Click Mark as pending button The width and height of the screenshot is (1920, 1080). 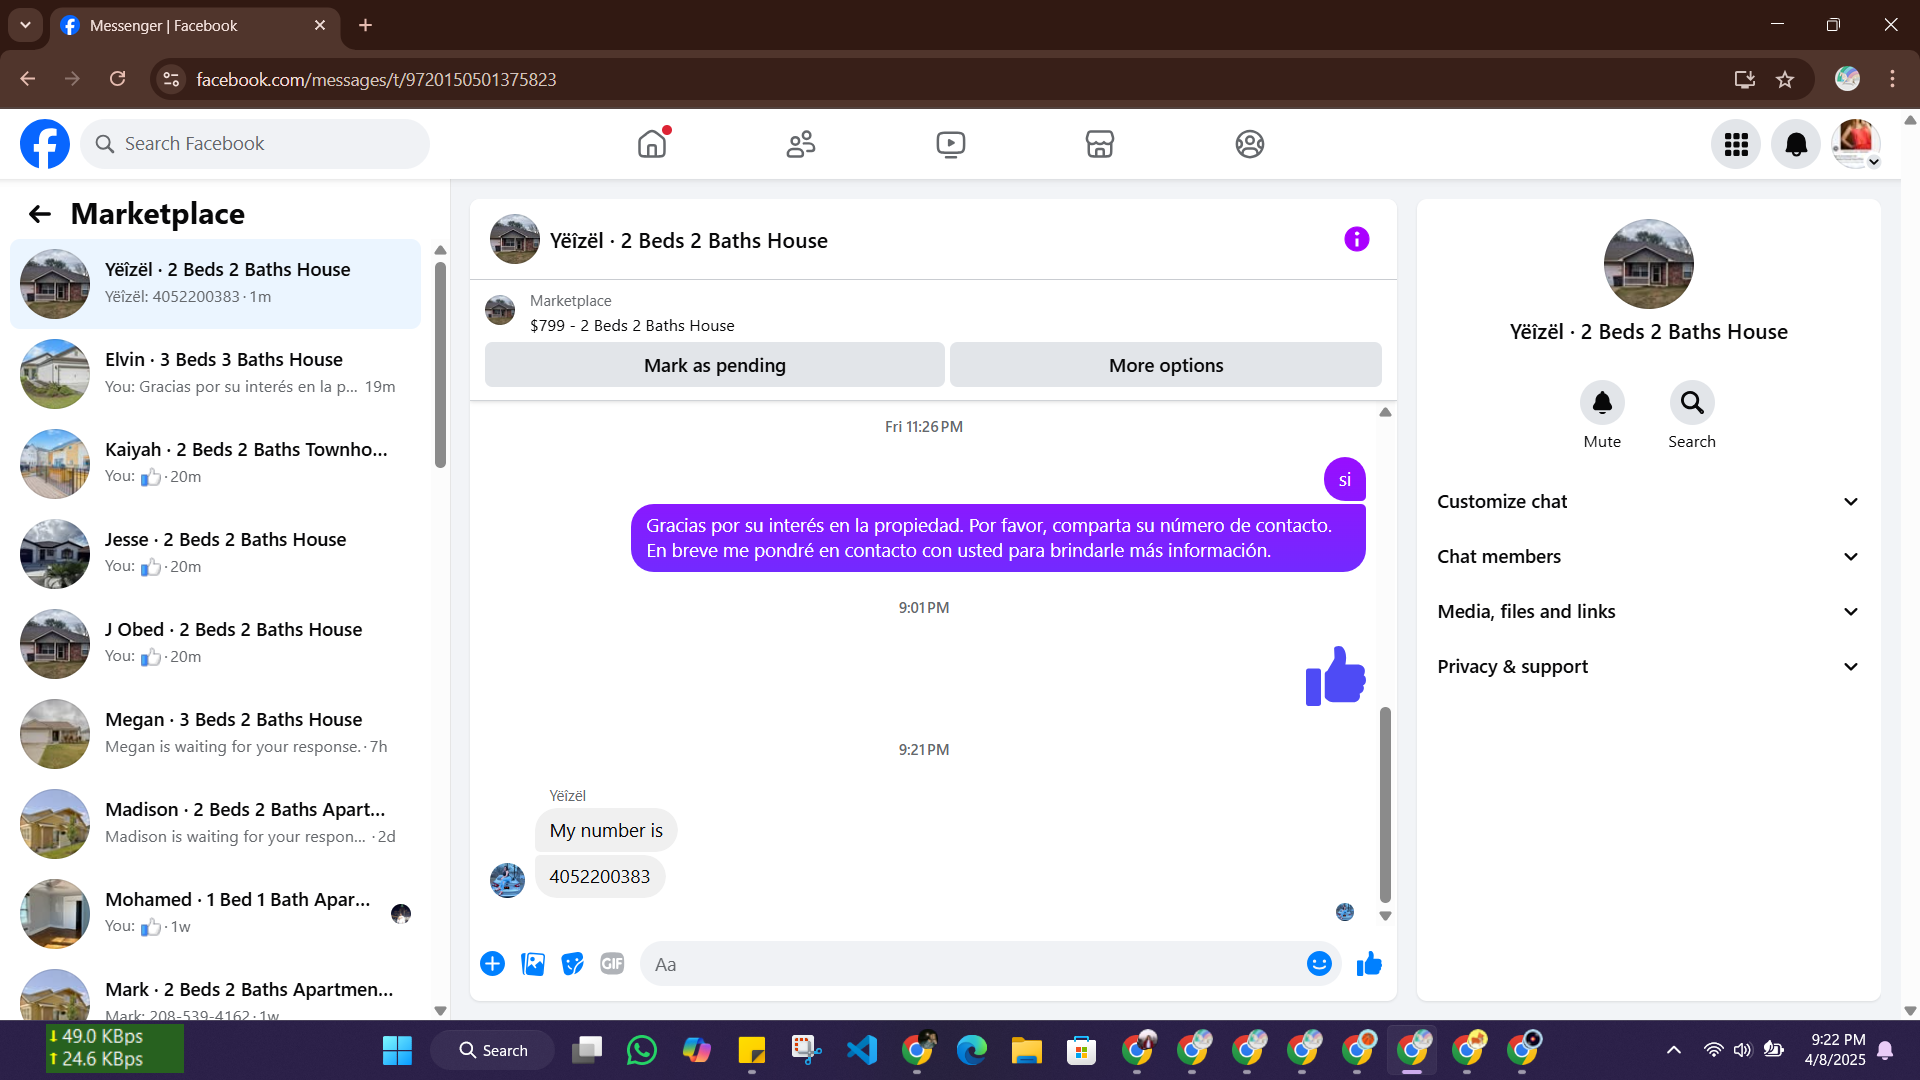(x=714, y=366)
